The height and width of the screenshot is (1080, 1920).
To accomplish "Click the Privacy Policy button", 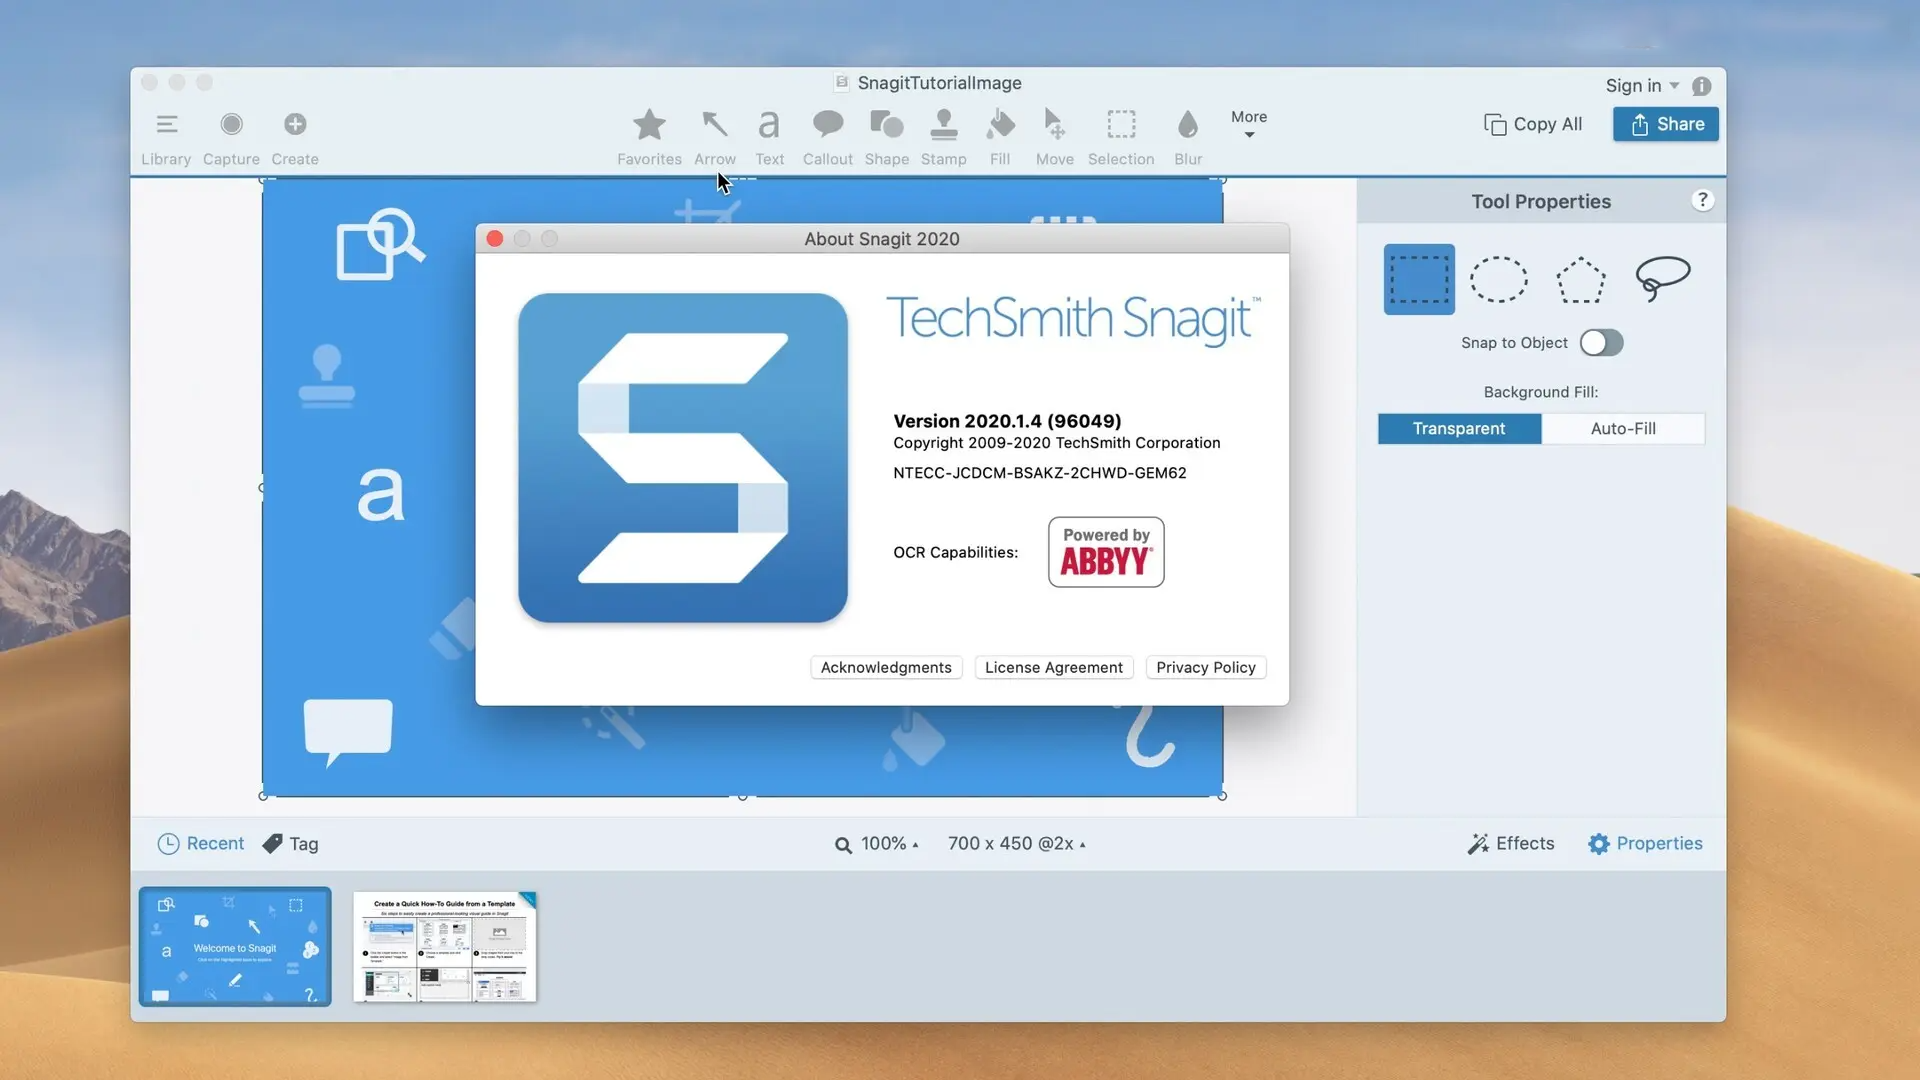I will 1206,667.
